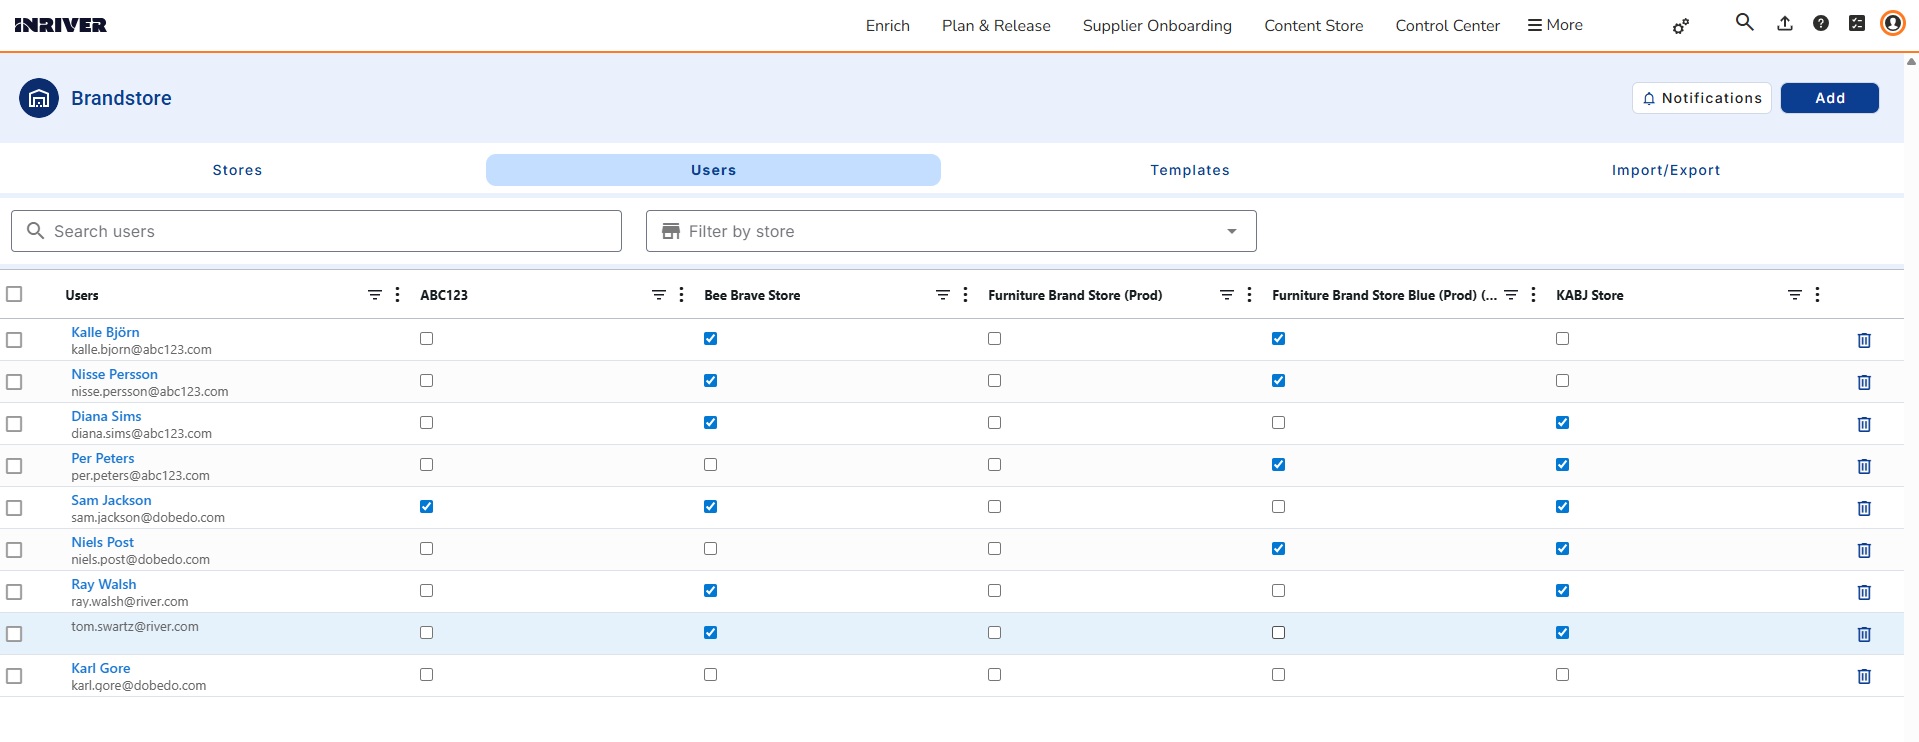Check Furniture Brand Store (Prod) for Ray Walsh
Screen dimensions: 1919x742
coord(994,591)
